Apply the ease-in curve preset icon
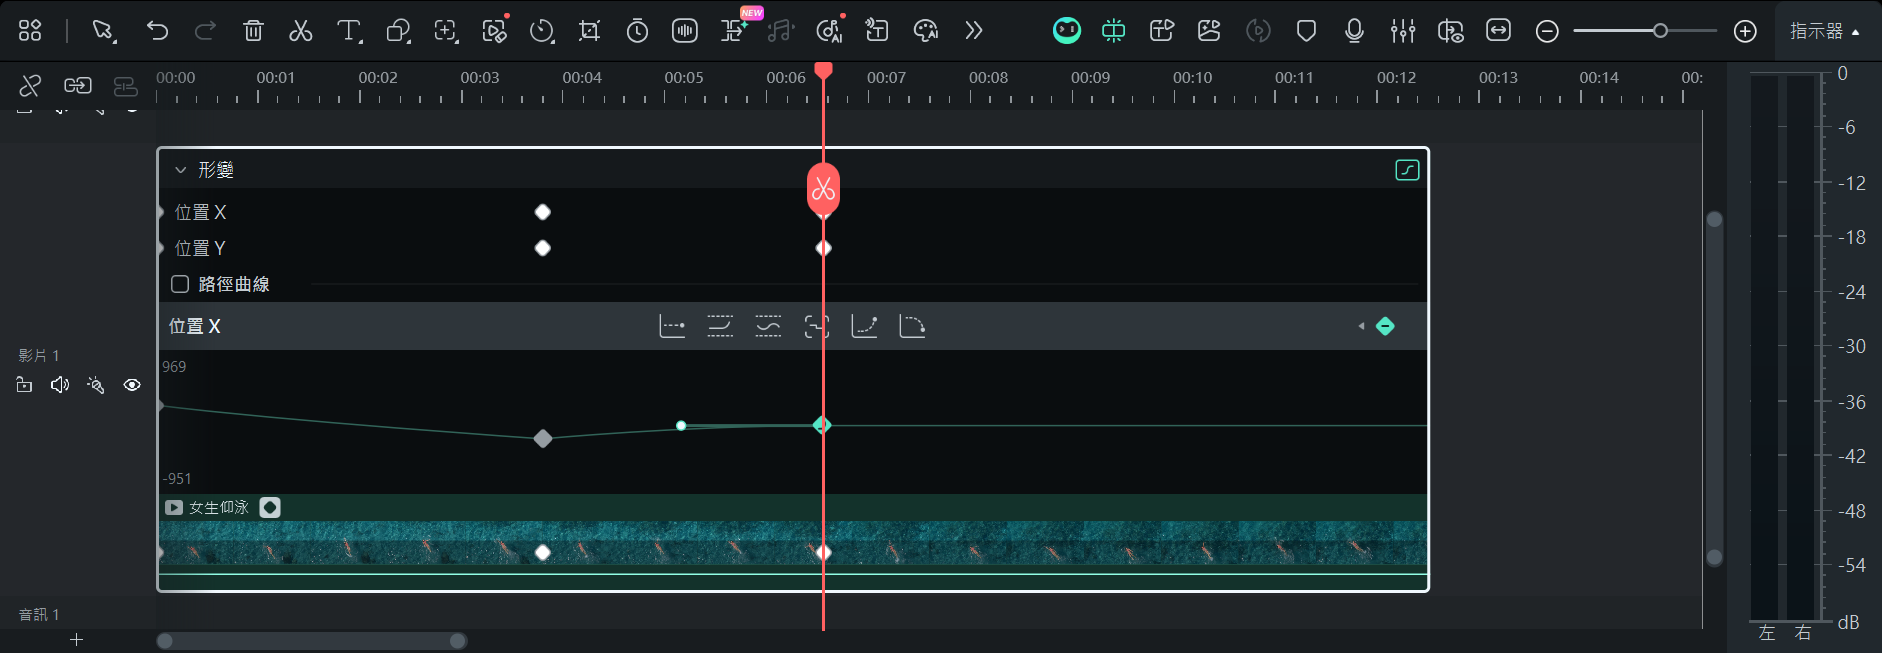The height and width of the screenshot is (653, 1882). click(864, 326)
